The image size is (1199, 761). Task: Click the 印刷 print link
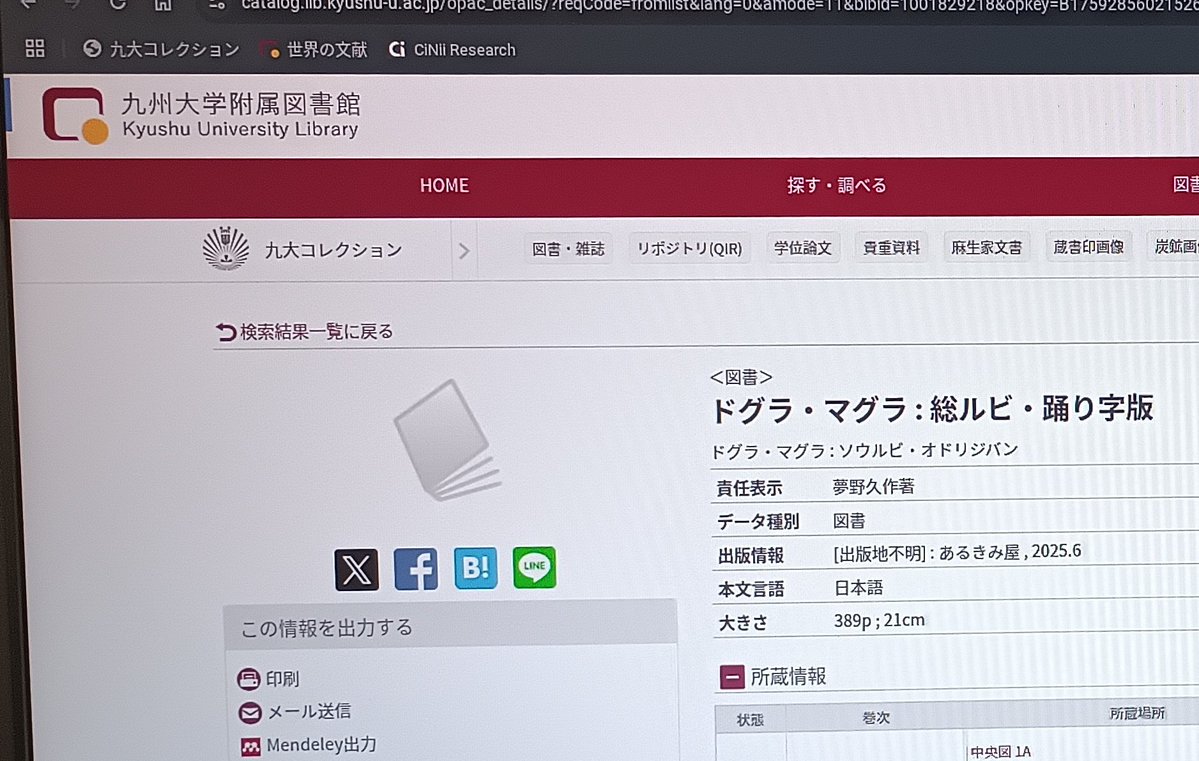282,678
